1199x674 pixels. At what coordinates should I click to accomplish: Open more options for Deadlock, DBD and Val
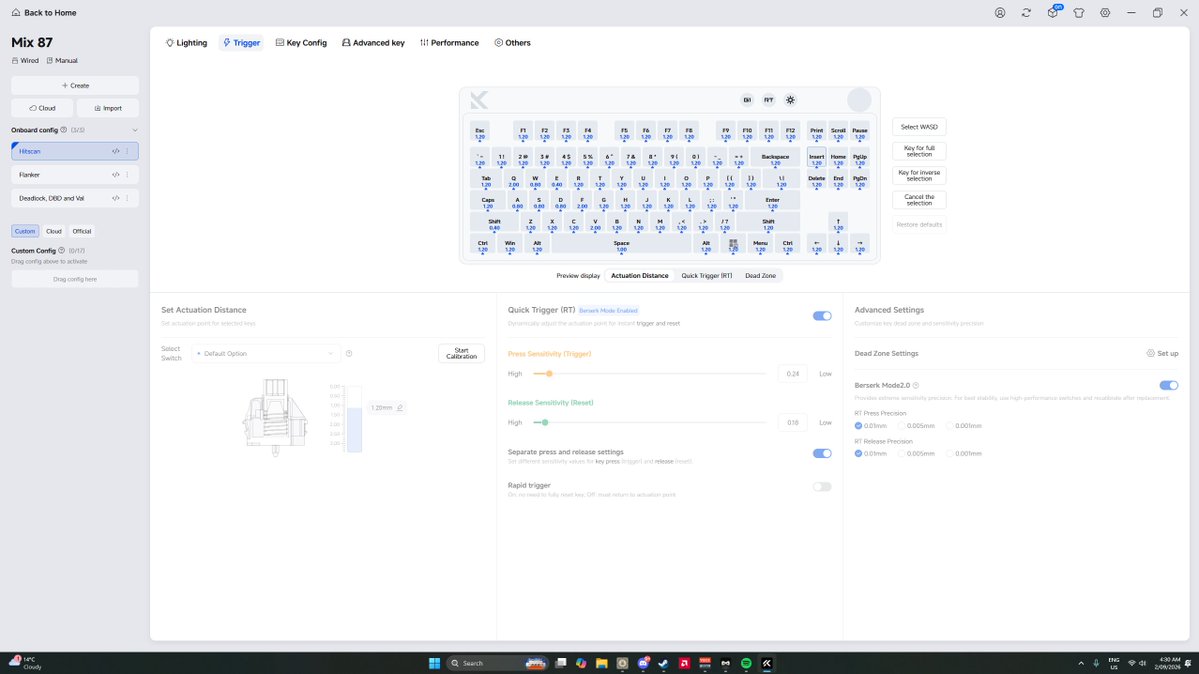point(128,198)
